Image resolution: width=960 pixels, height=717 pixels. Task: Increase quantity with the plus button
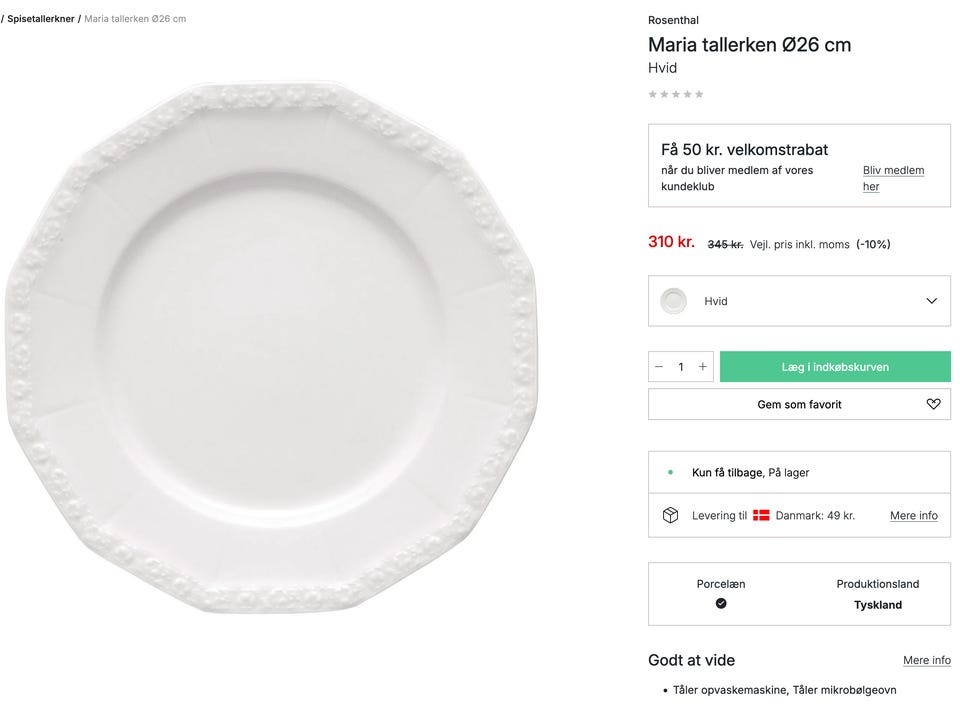[703, 367]
